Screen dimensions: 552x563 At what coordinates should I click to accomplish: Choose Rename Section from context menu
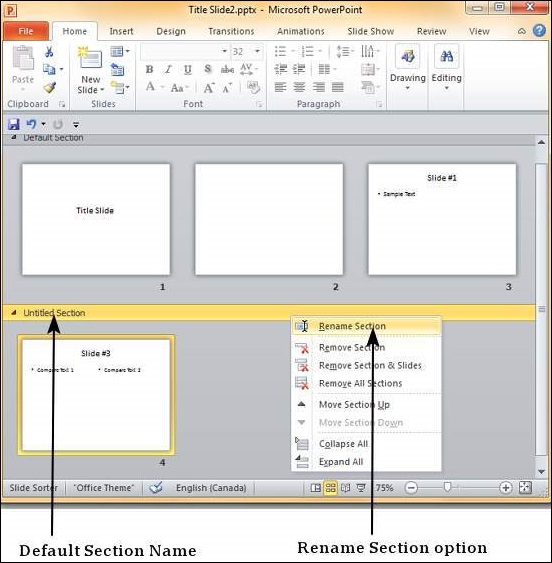tap(366, 326)
